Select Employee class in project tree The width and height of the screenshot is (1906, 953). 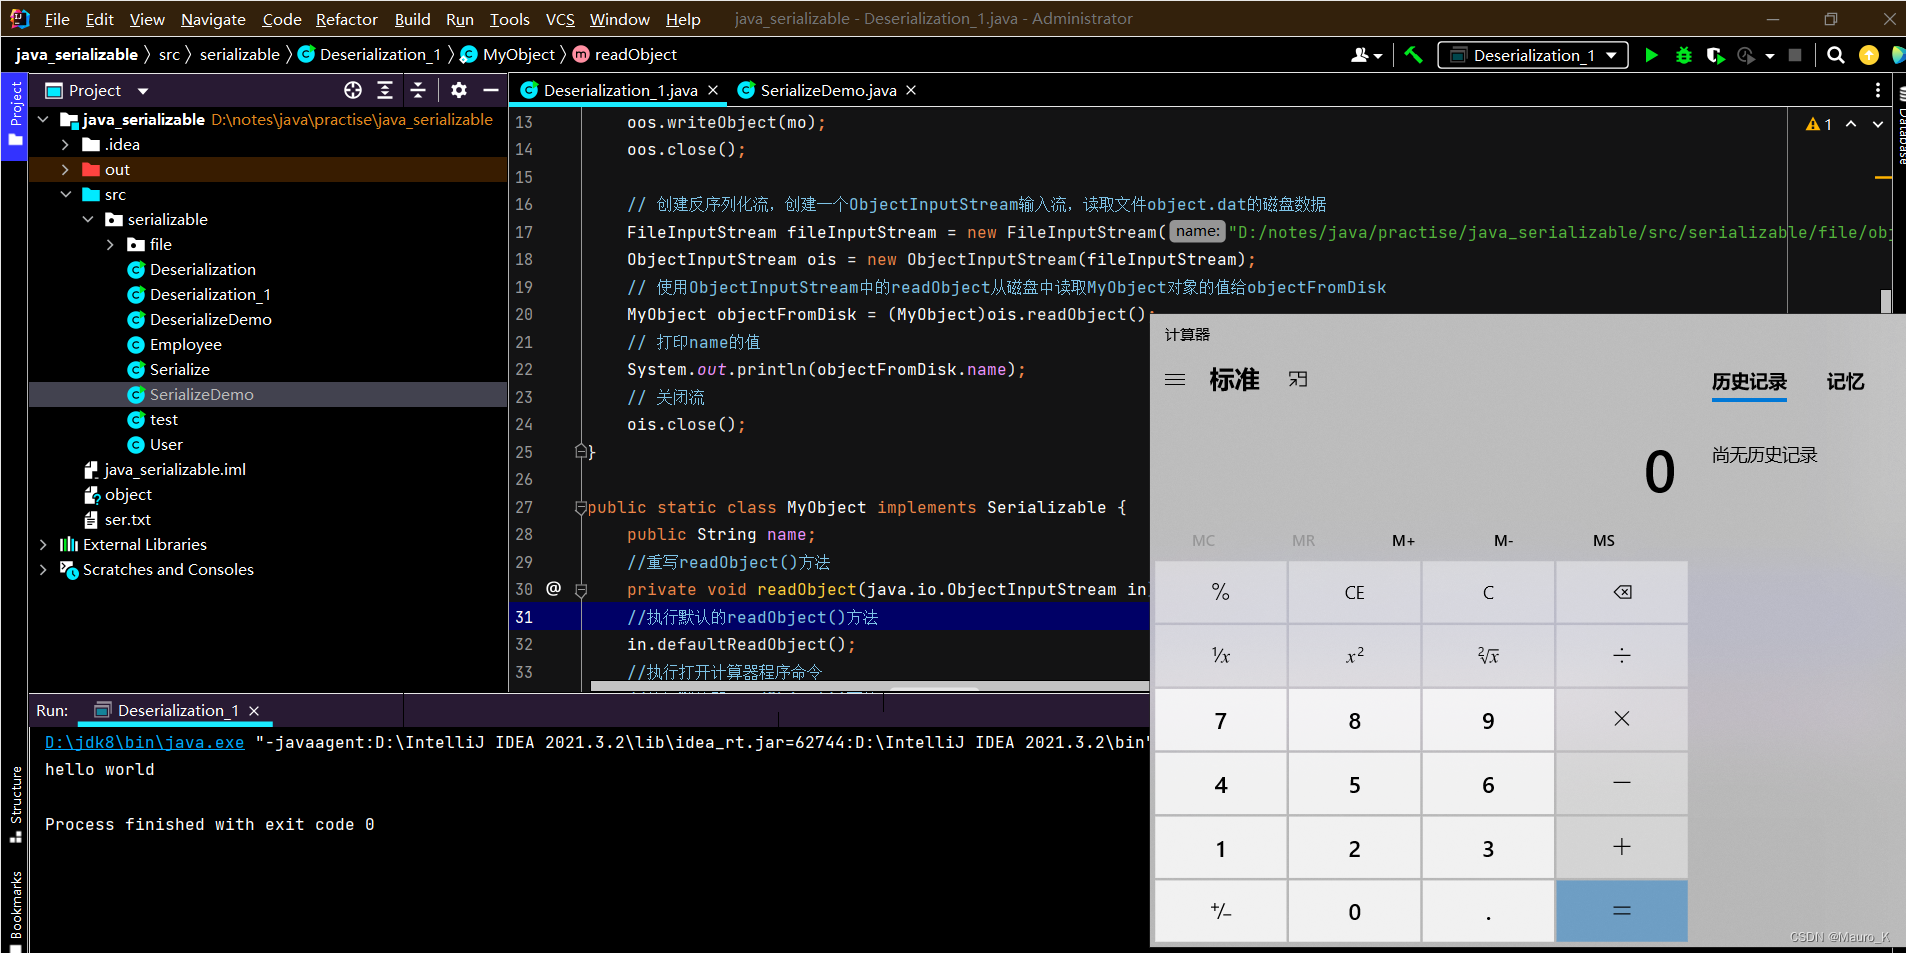(186, 344)
